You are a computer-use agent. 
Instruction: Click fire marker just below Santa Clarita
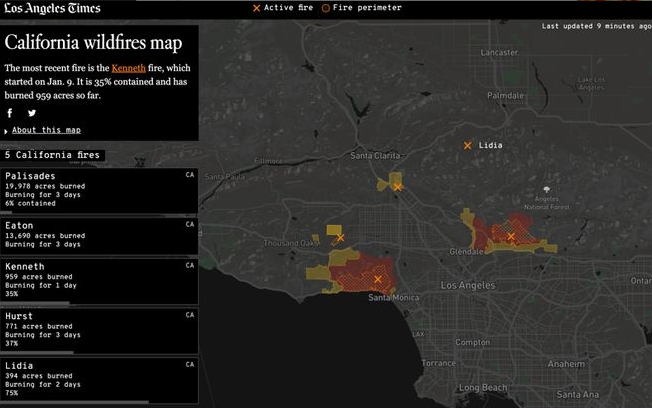click(x=397, y=187)
